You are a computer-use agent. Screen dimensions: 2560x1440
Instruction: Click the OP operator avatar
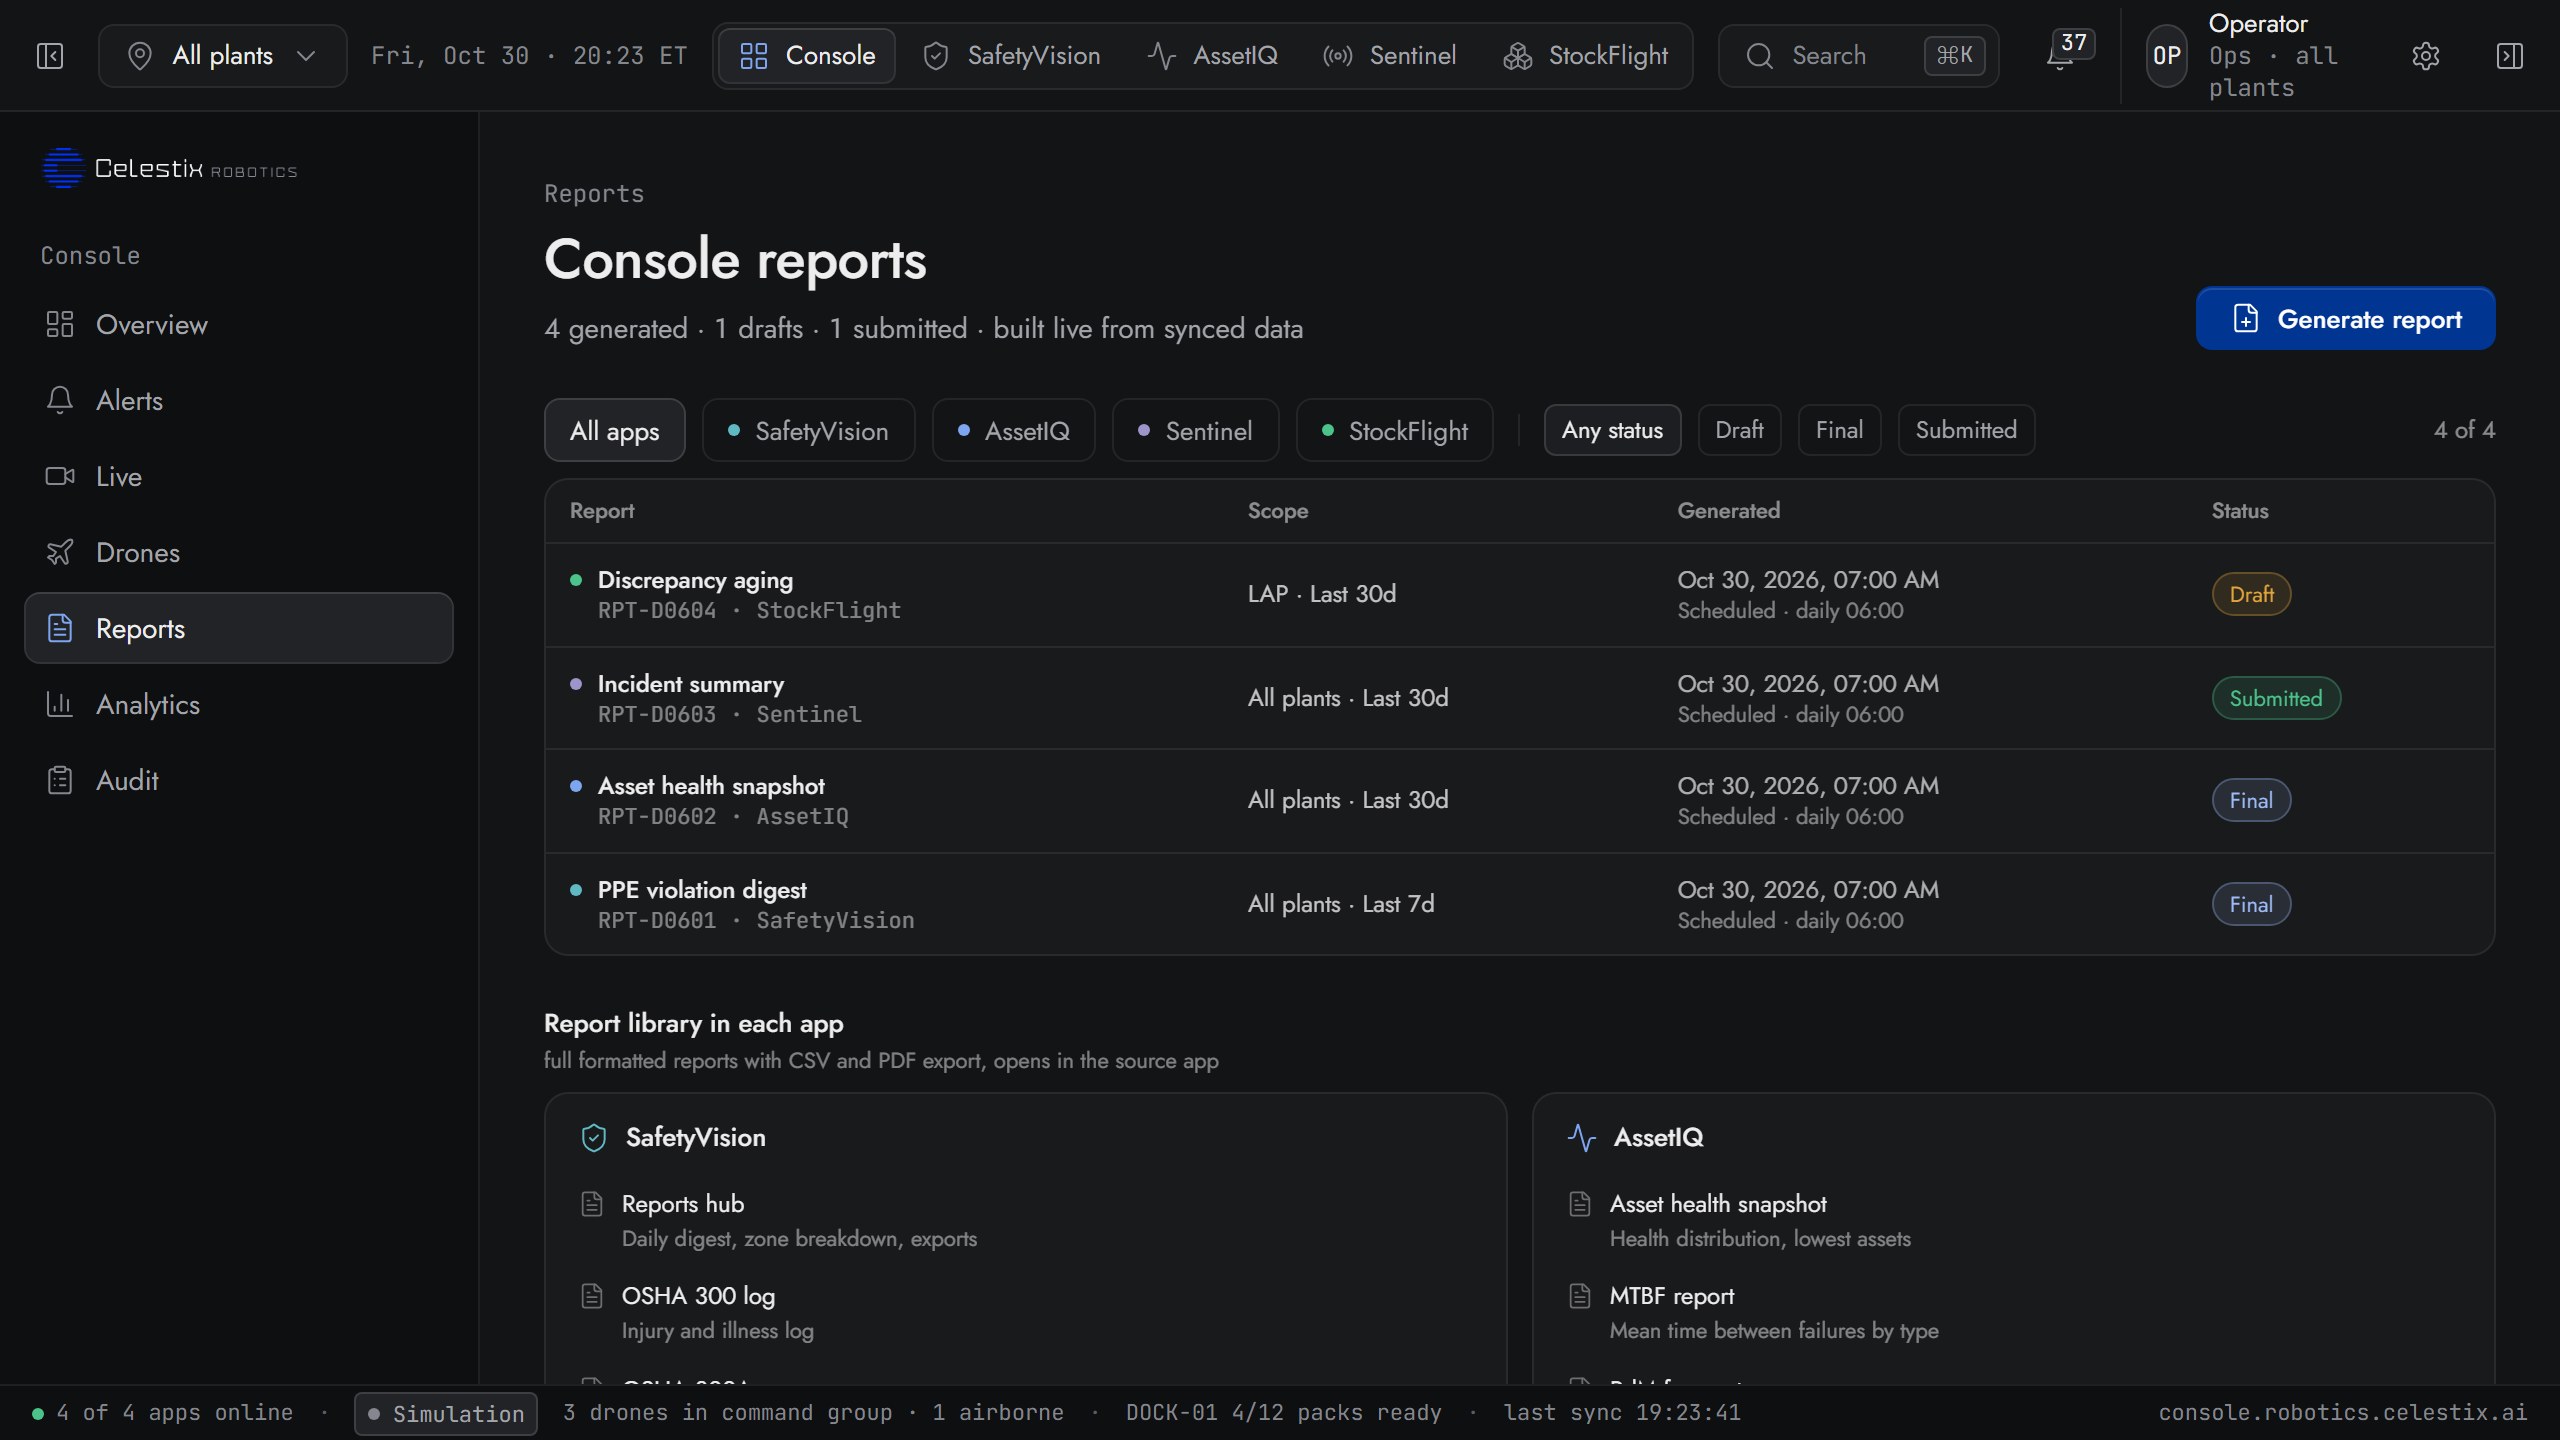(x=2166, y=56)
